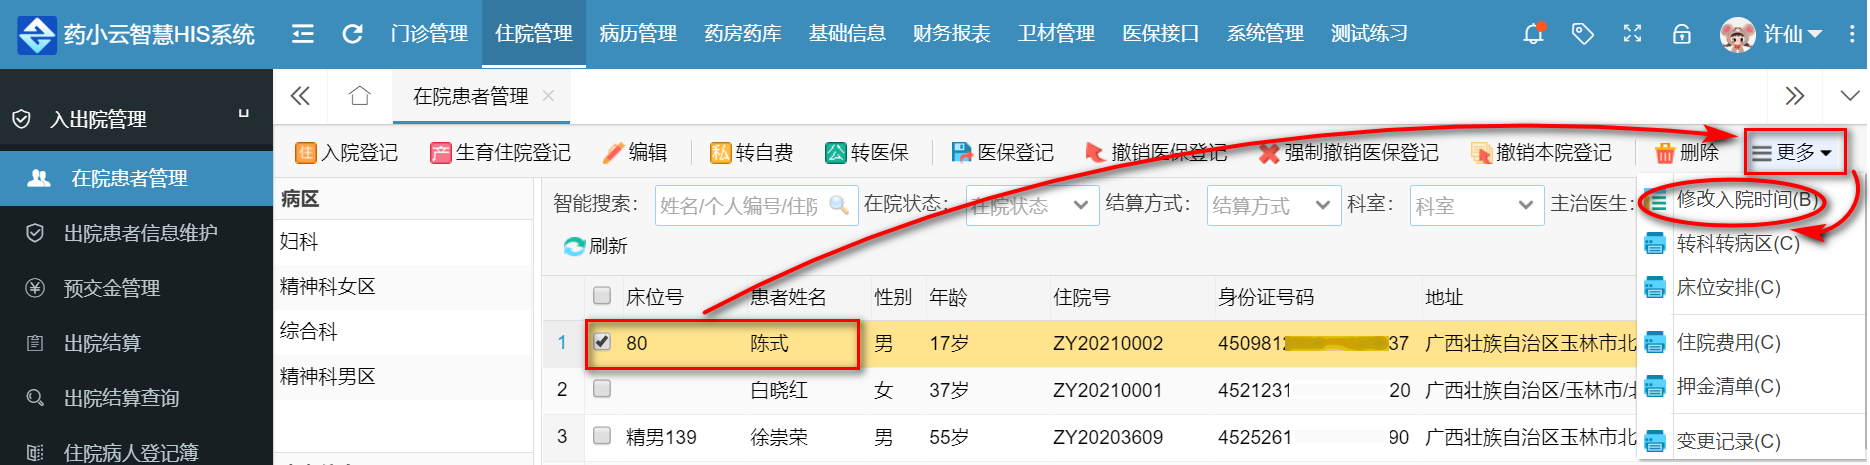Uncheck the checkbox for patient 陈式
The width and height of the screenshot is (1870, 465).
coord(602,342)
